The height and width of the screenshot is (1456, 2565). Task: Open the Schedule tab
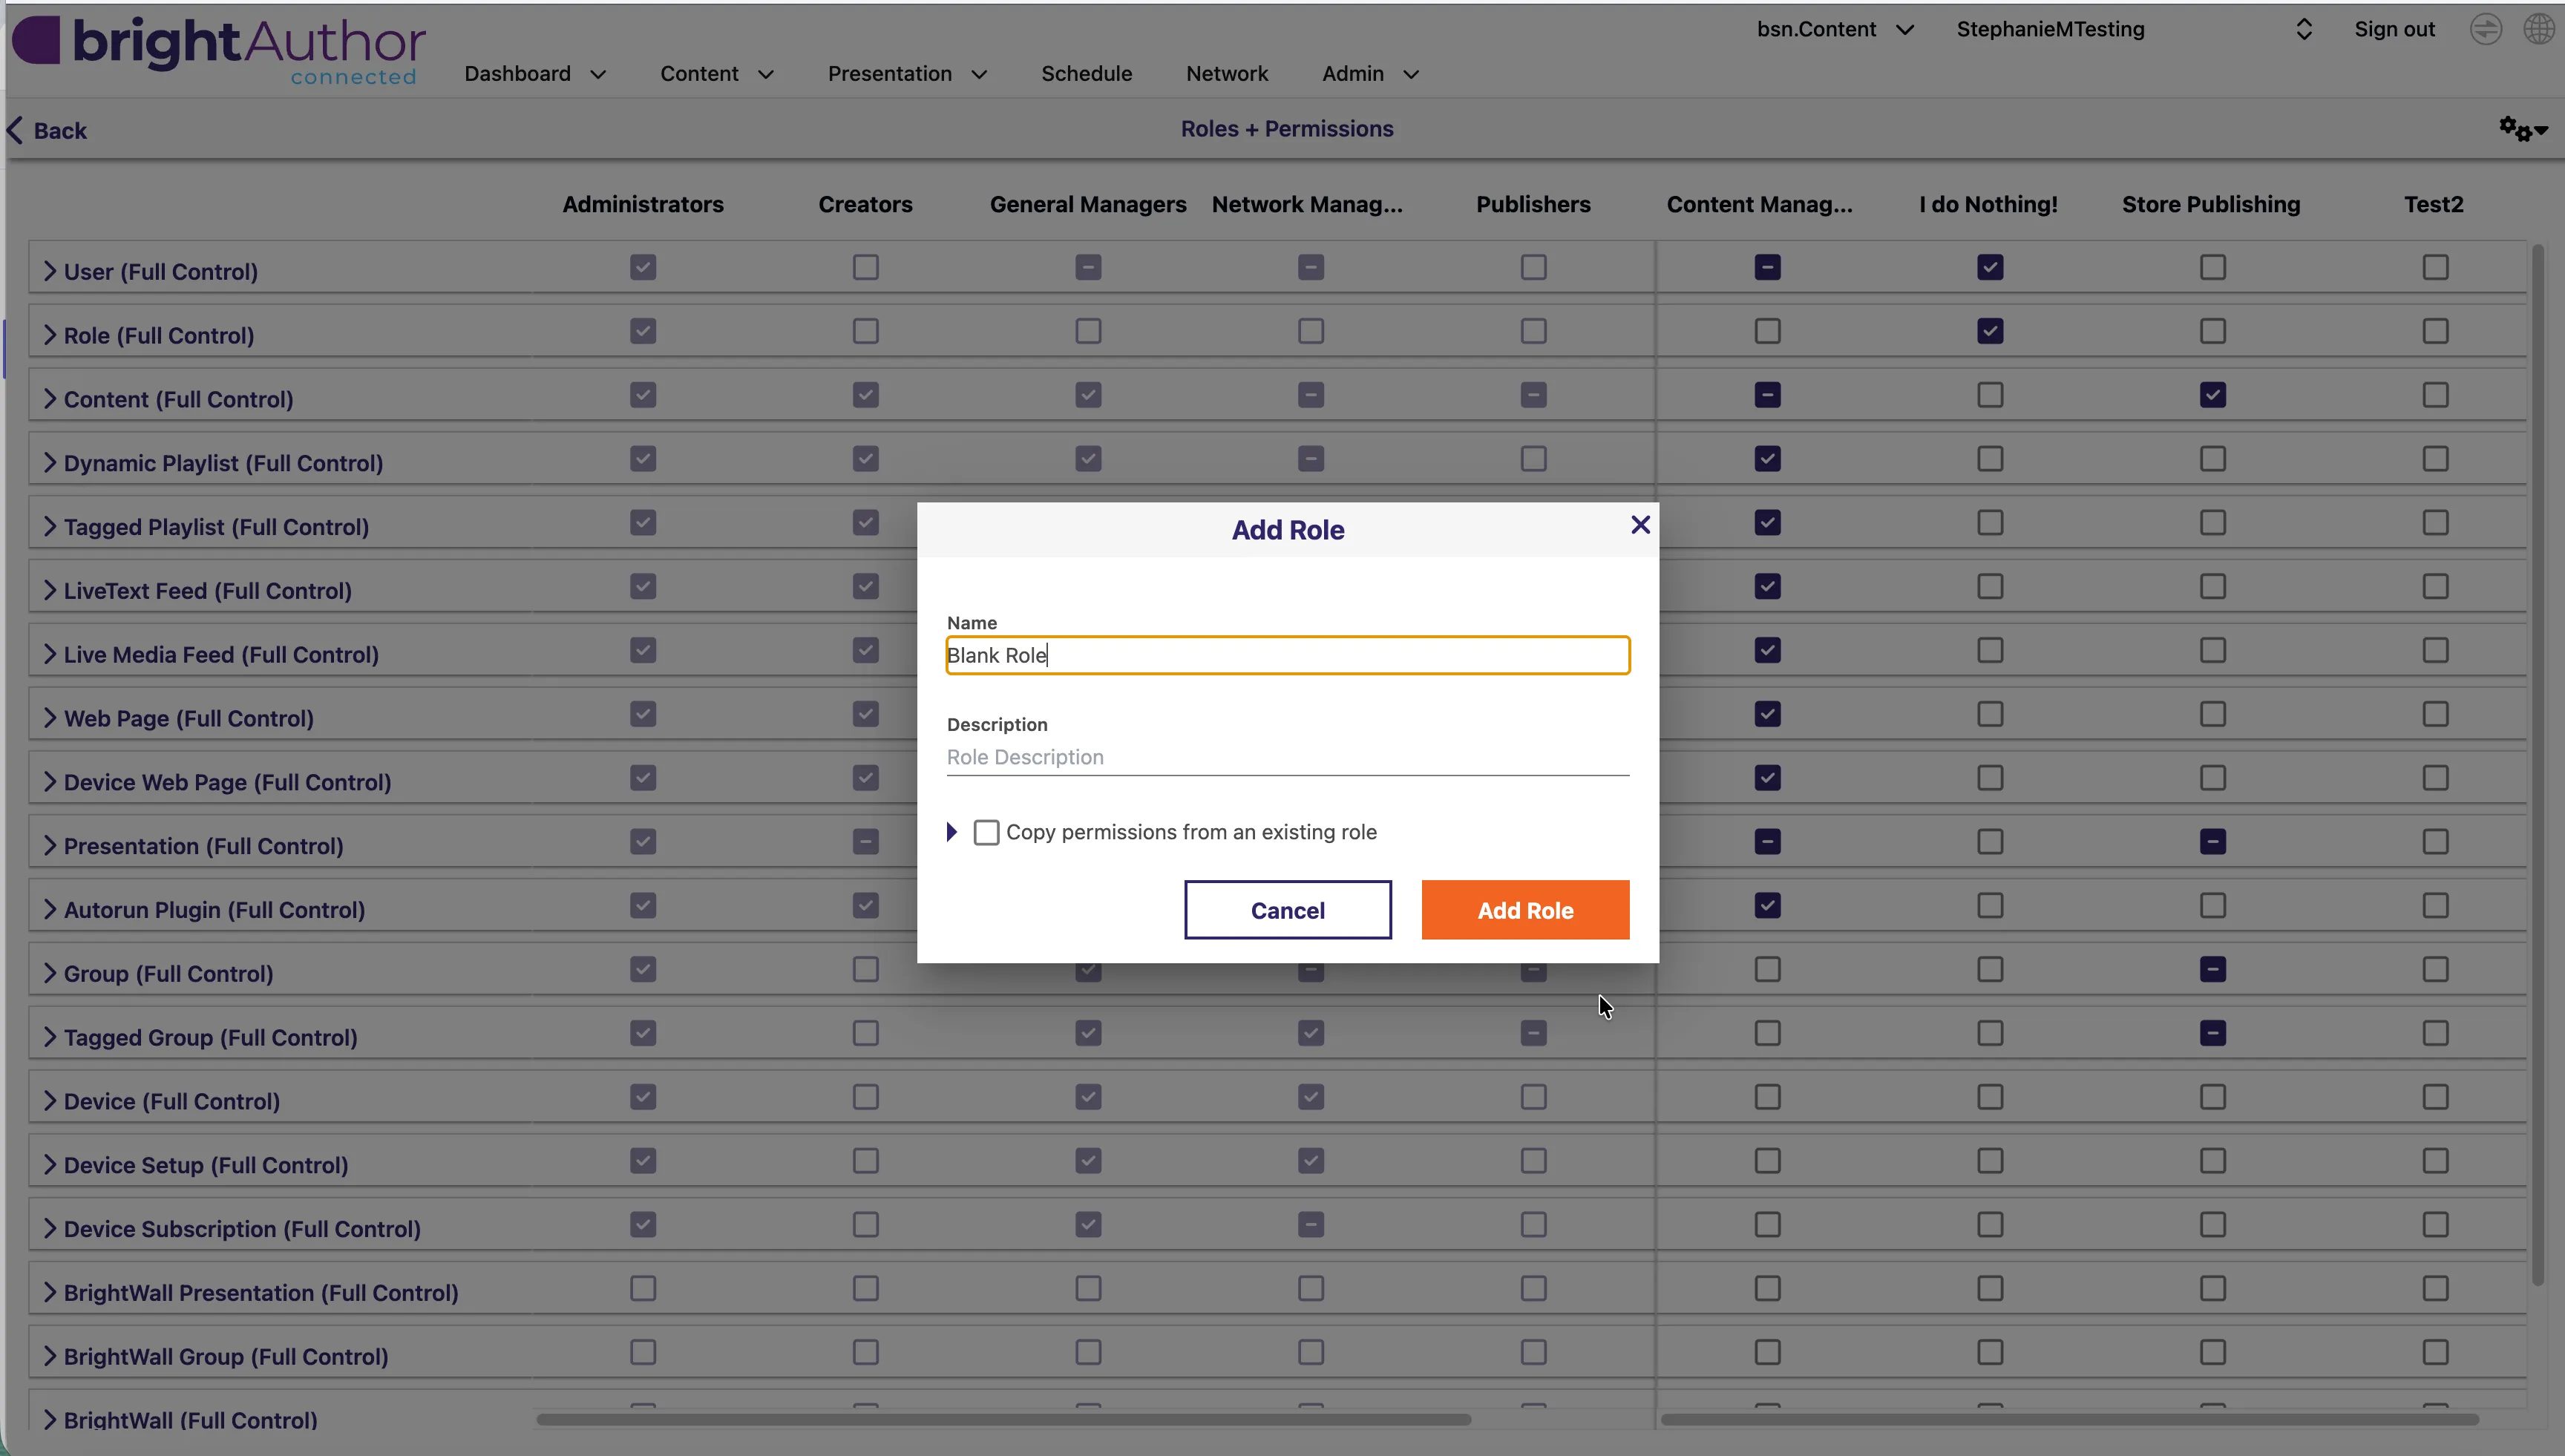pyautogui.click(x=1086, y=74)
